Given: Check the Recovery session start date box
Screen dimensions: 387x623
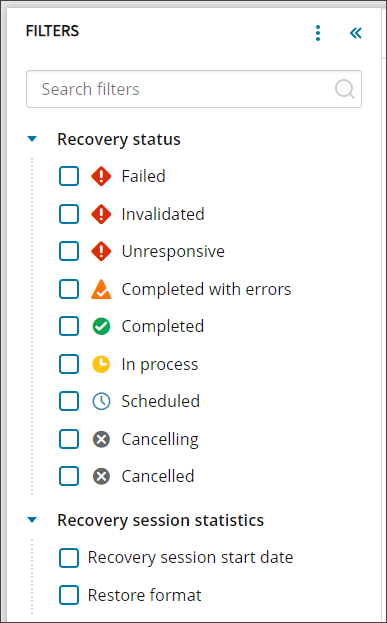Looking at the screenshot, I should point(69,558).
